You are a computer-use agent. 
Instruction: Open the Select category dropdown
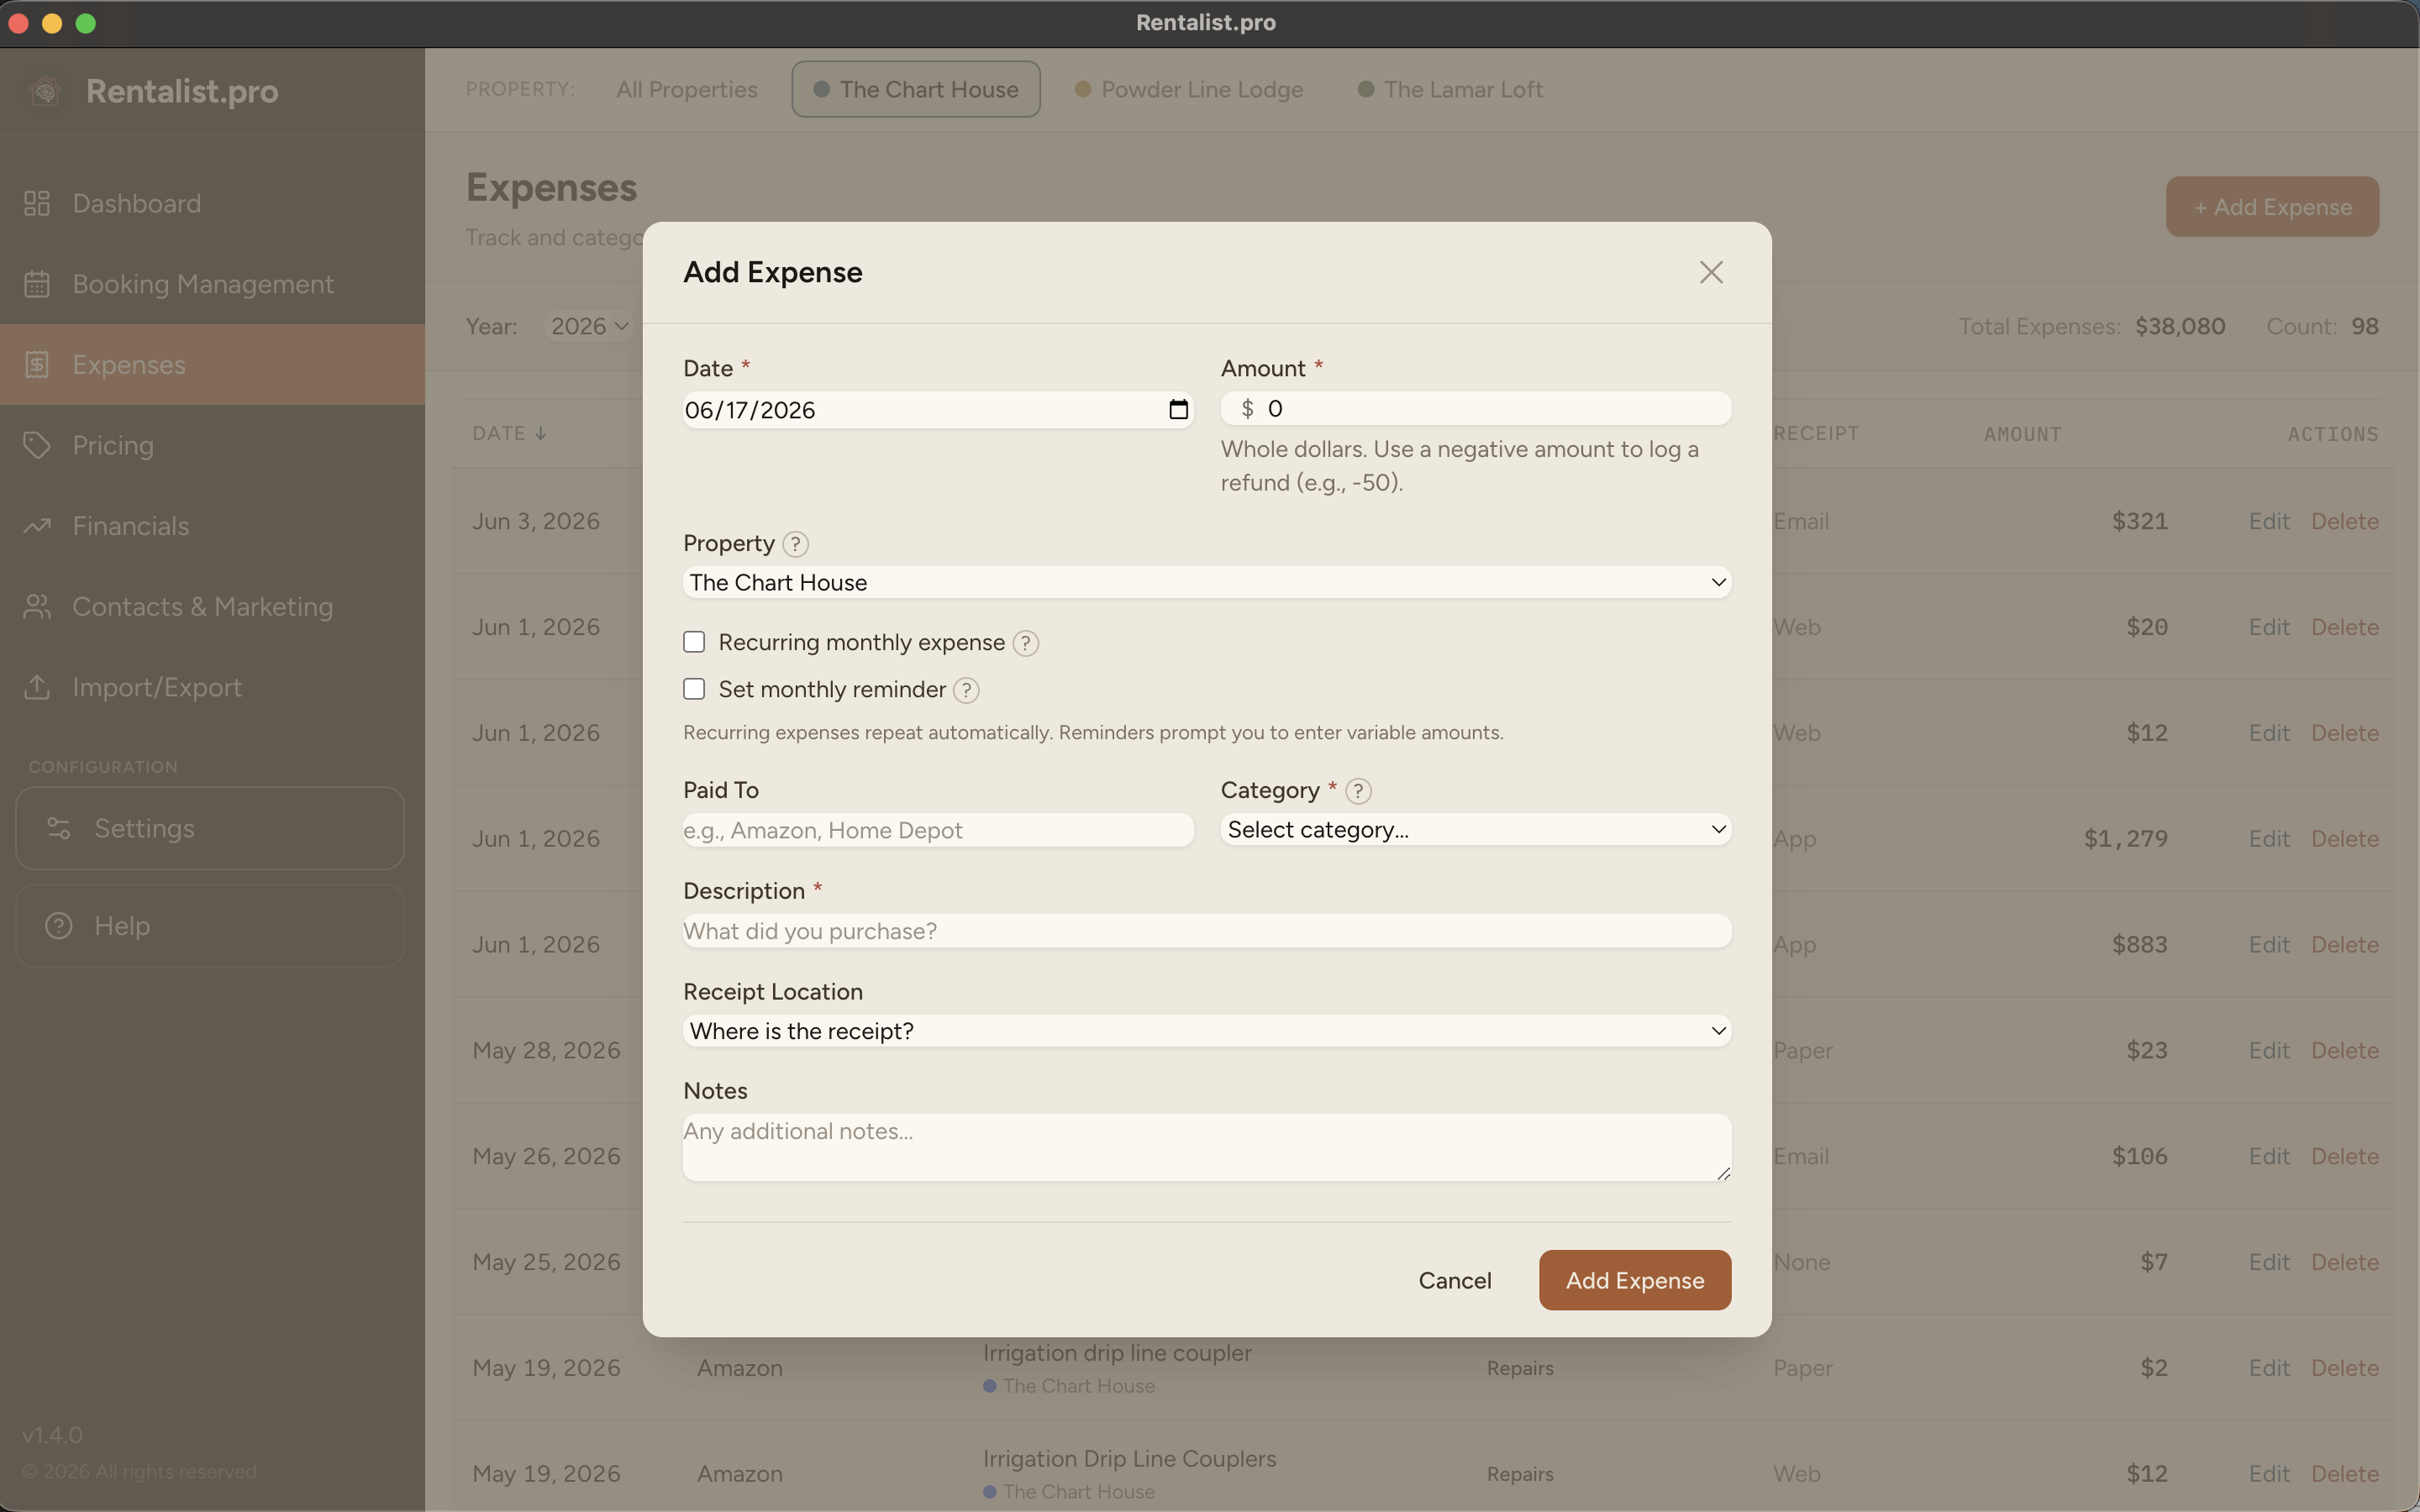pyautogui.click(x=1476, y=829)
